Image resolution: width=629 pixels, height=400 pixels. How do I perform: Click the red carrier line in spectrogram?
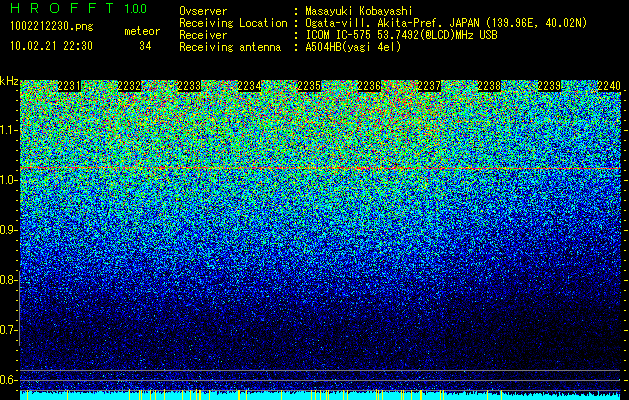tap(320, 168)
